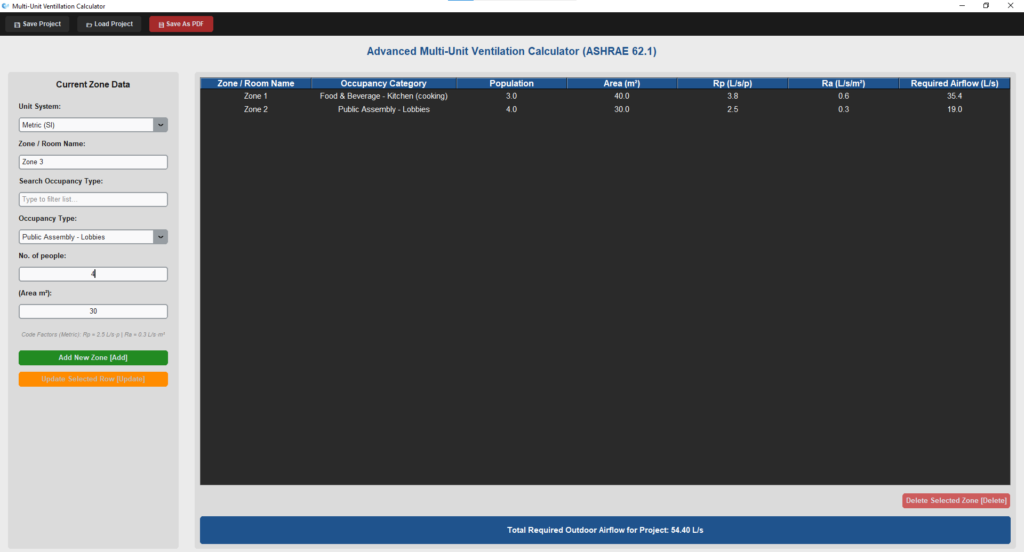The width and height of the screenshot is (1024, 552).
Task: Click Zone 2 Rp value 2.5
Action: coord(733,109)
